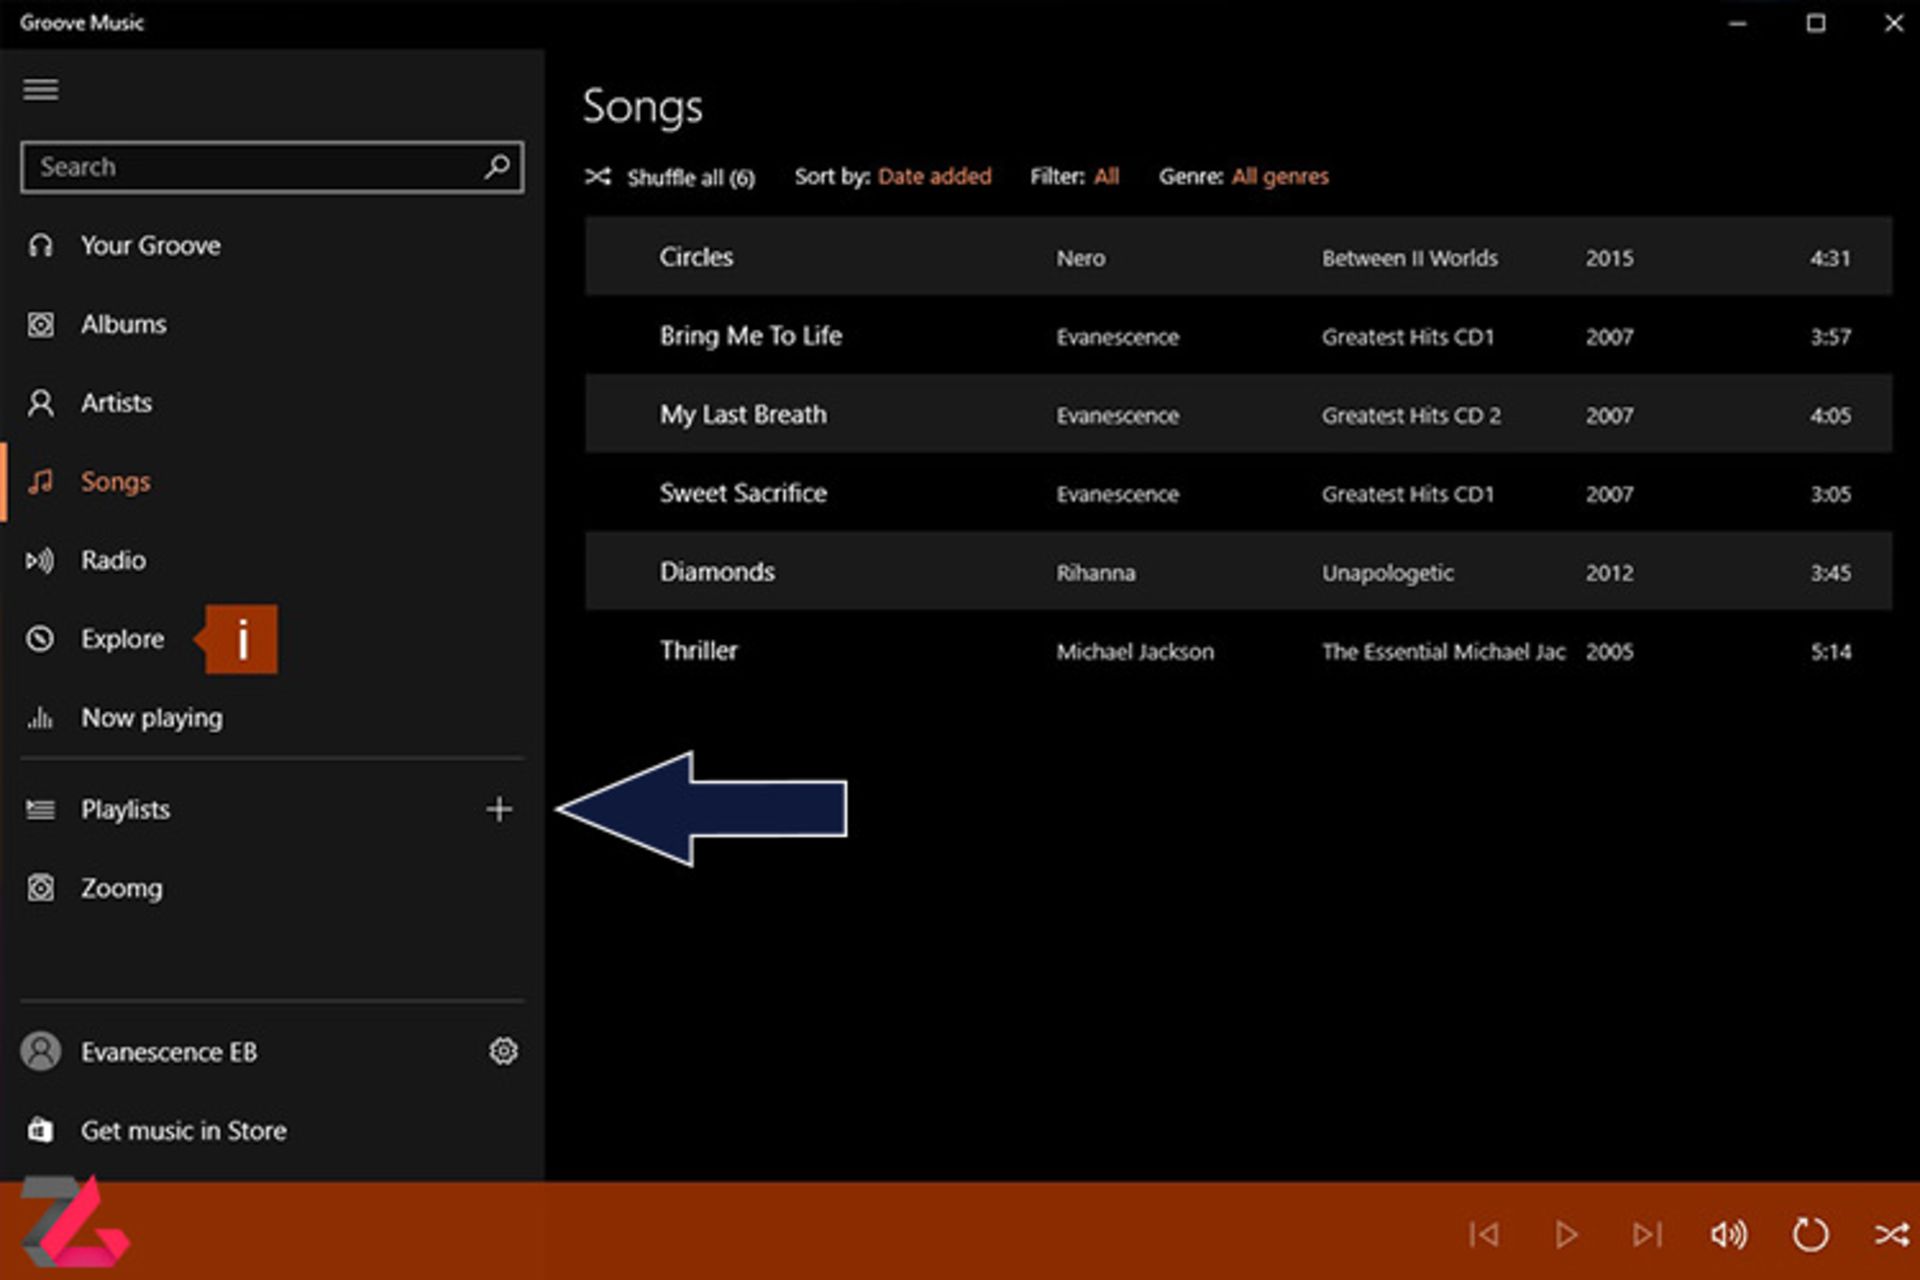Minimize the Groove Music window

(1738, 23)
